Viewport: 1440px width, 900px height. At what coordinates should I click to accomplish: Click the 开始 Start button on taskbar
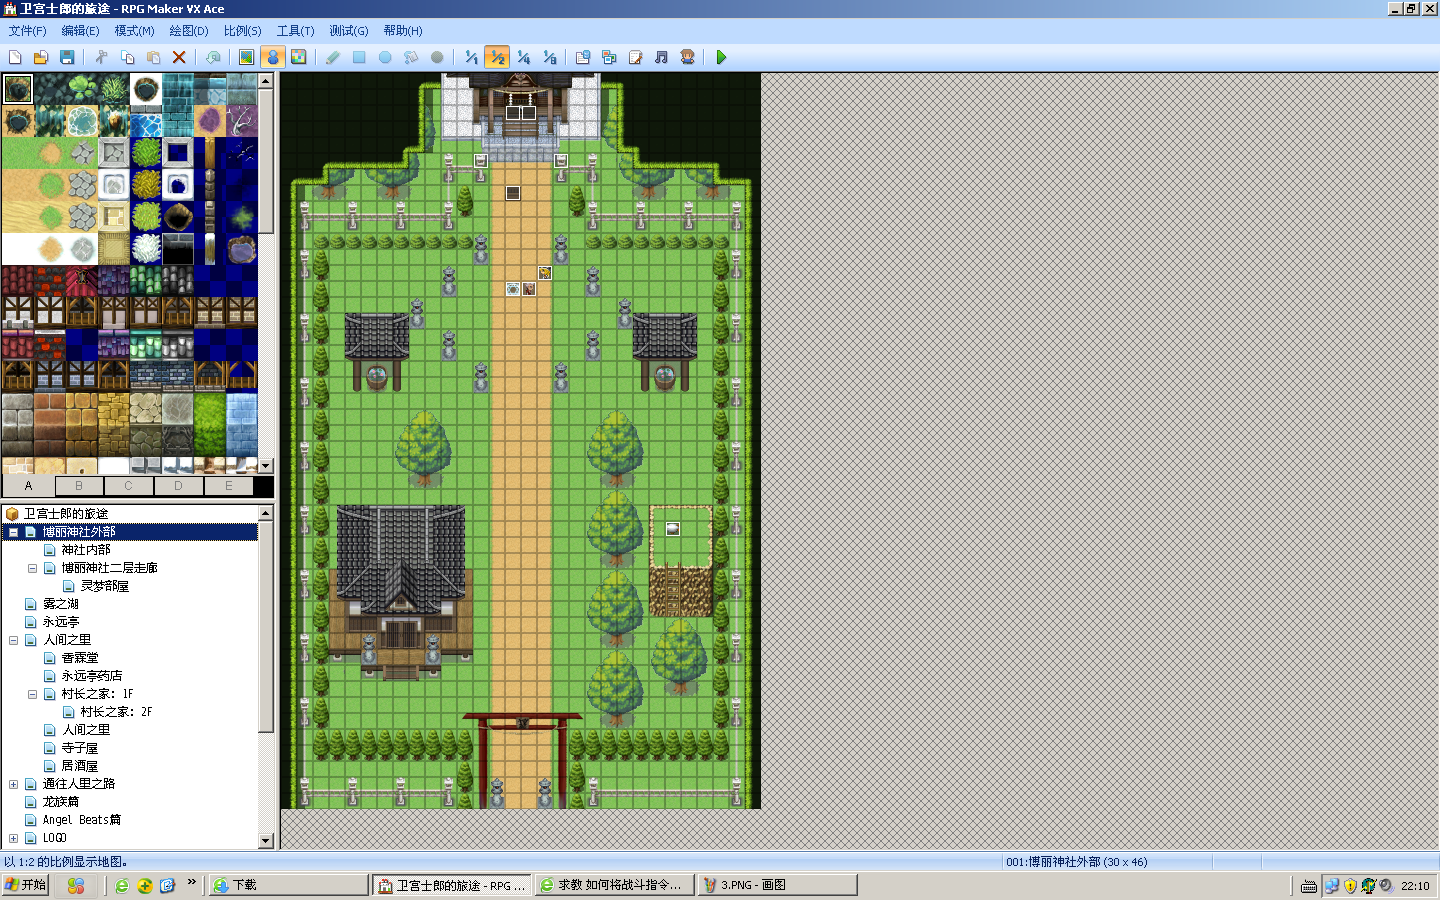[x=26, y=885]
